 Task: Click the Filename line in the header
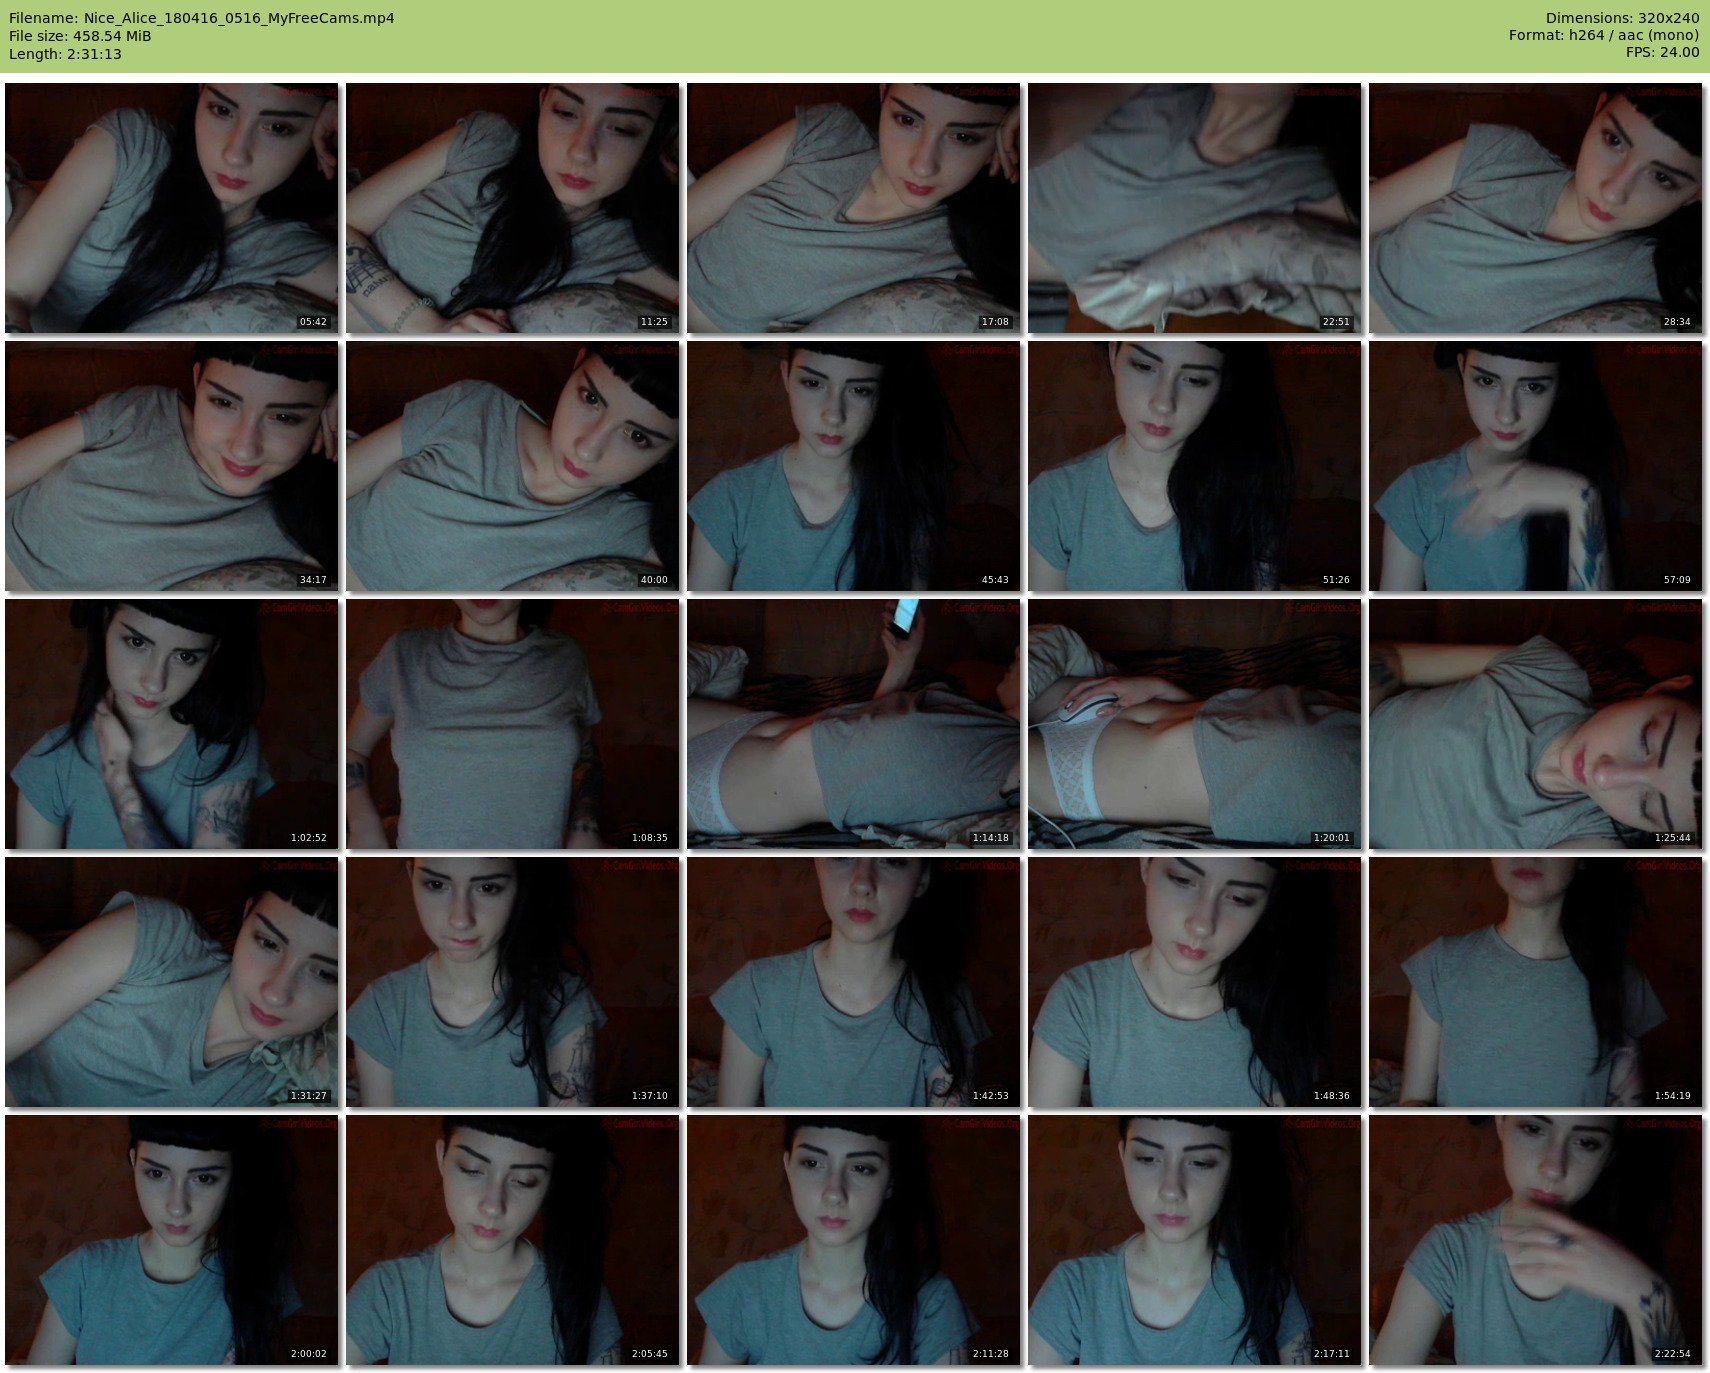point(202,18)
